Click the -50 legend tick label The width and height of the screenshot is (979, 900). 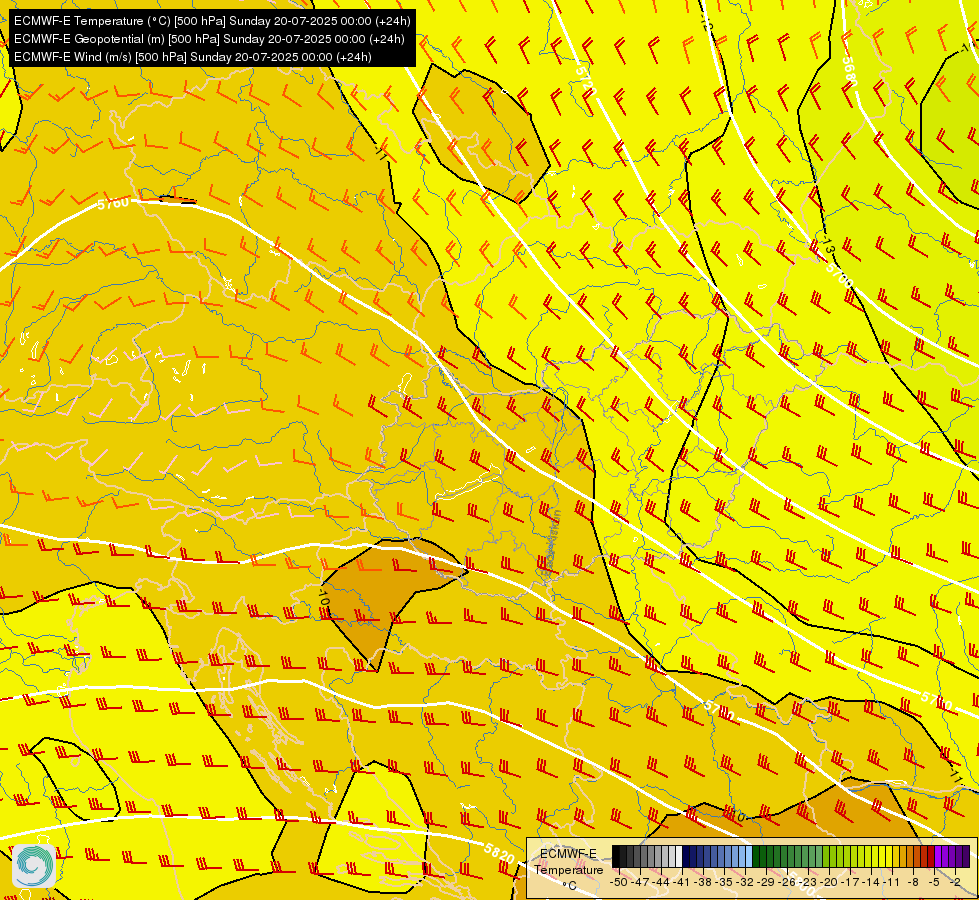(x=619, y=882)
